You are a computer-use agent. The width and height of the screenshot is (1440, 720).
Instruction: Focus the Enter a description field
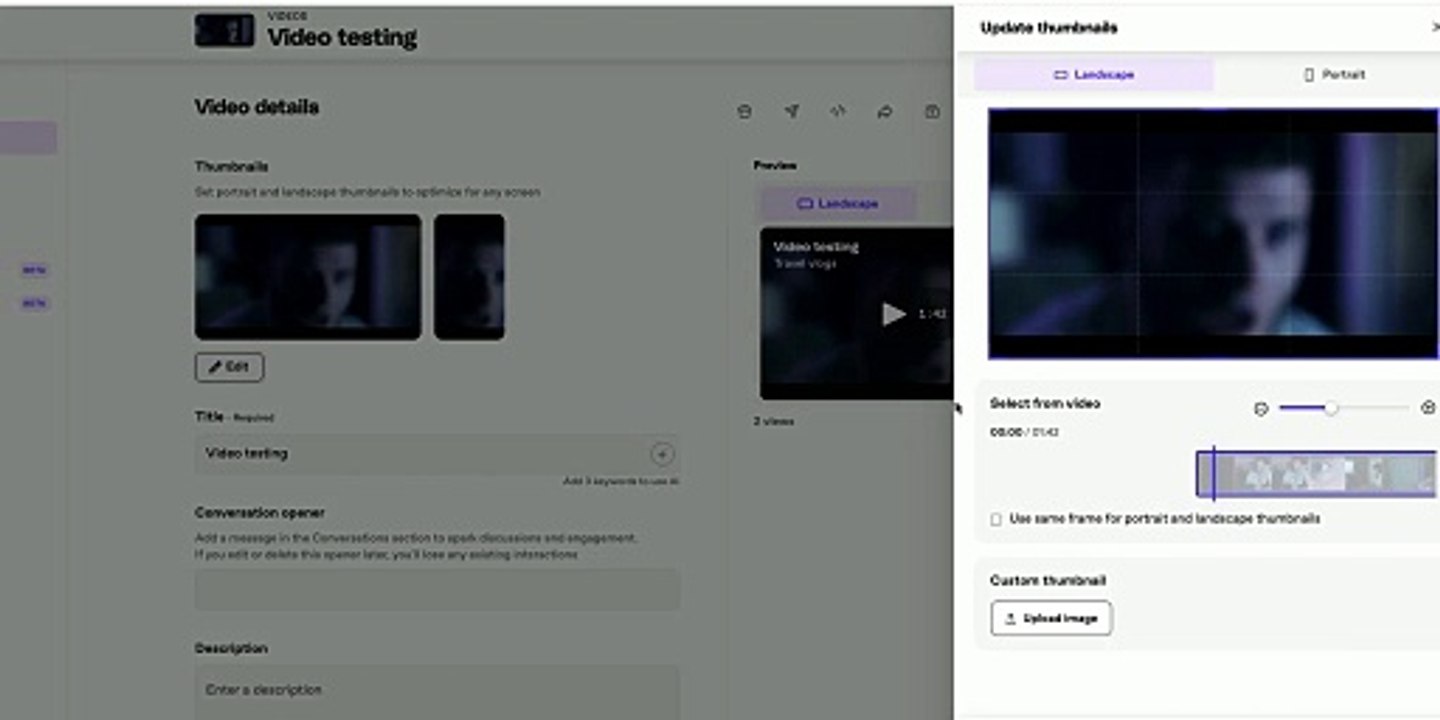click(x=437, y=692)
